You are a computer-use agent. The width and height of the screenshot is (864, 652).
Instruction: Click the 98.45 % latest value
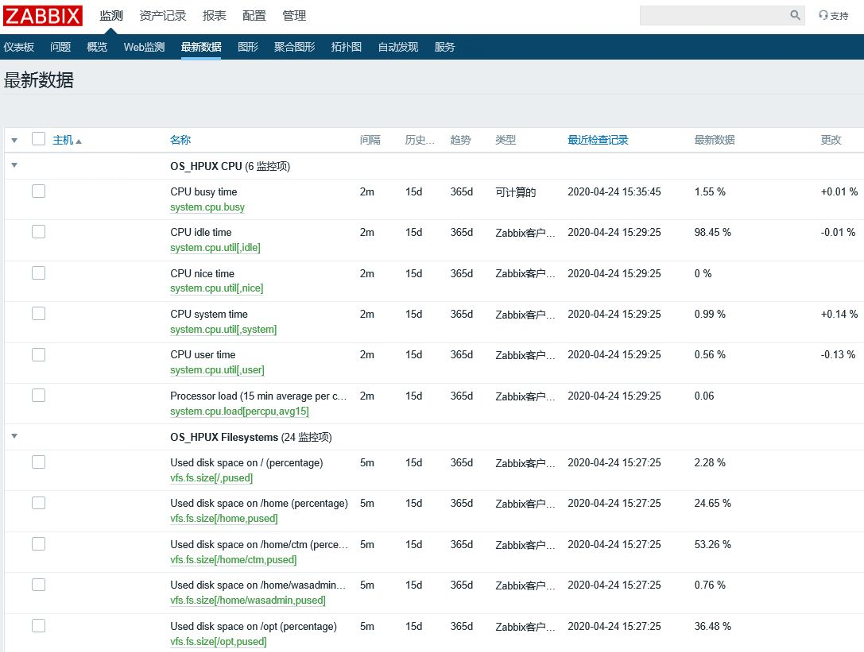[712, 233]
